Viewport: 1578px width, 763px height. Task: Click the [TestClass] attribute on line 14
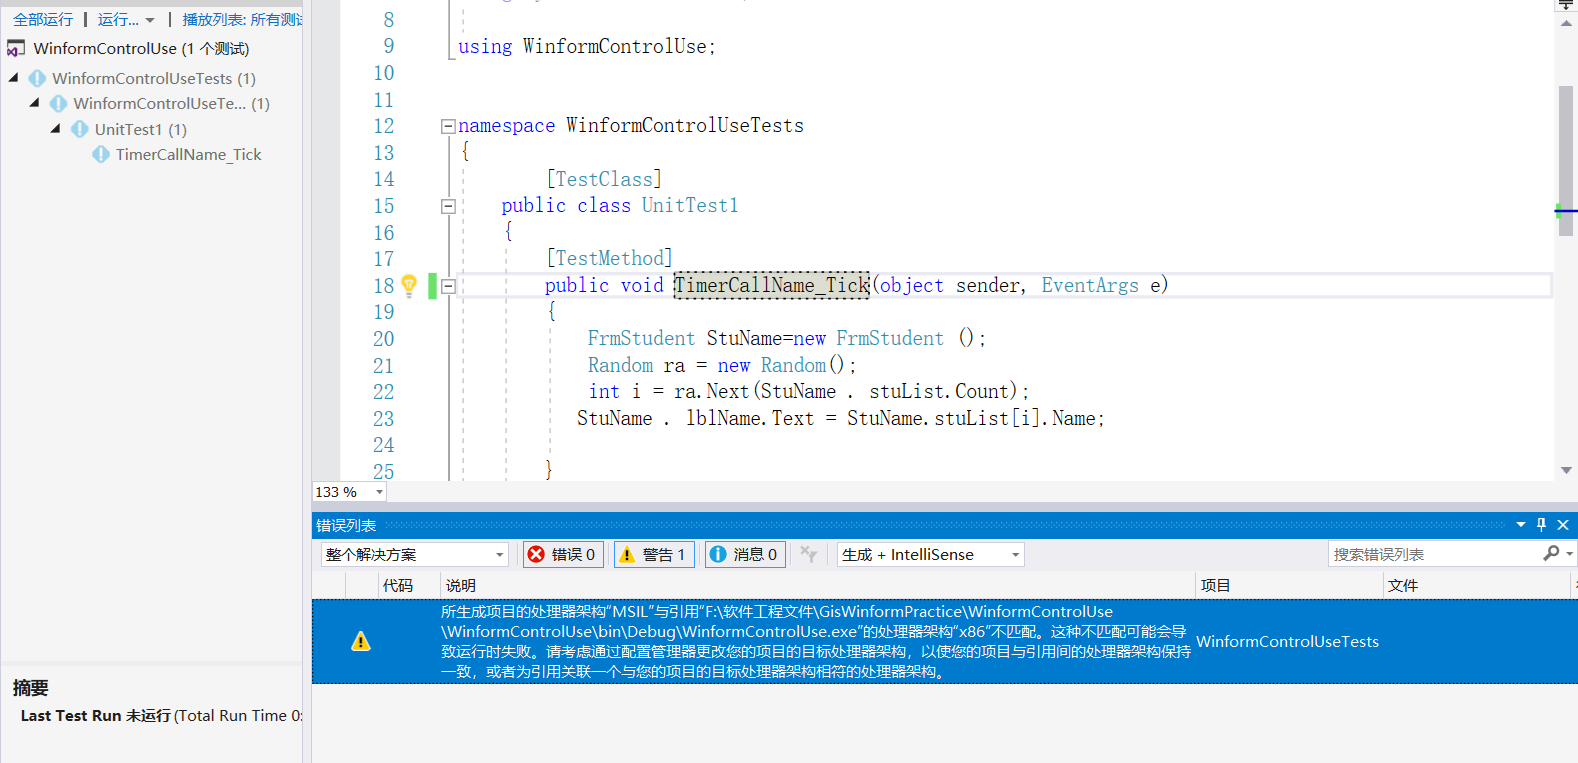(x=604, y=179)
